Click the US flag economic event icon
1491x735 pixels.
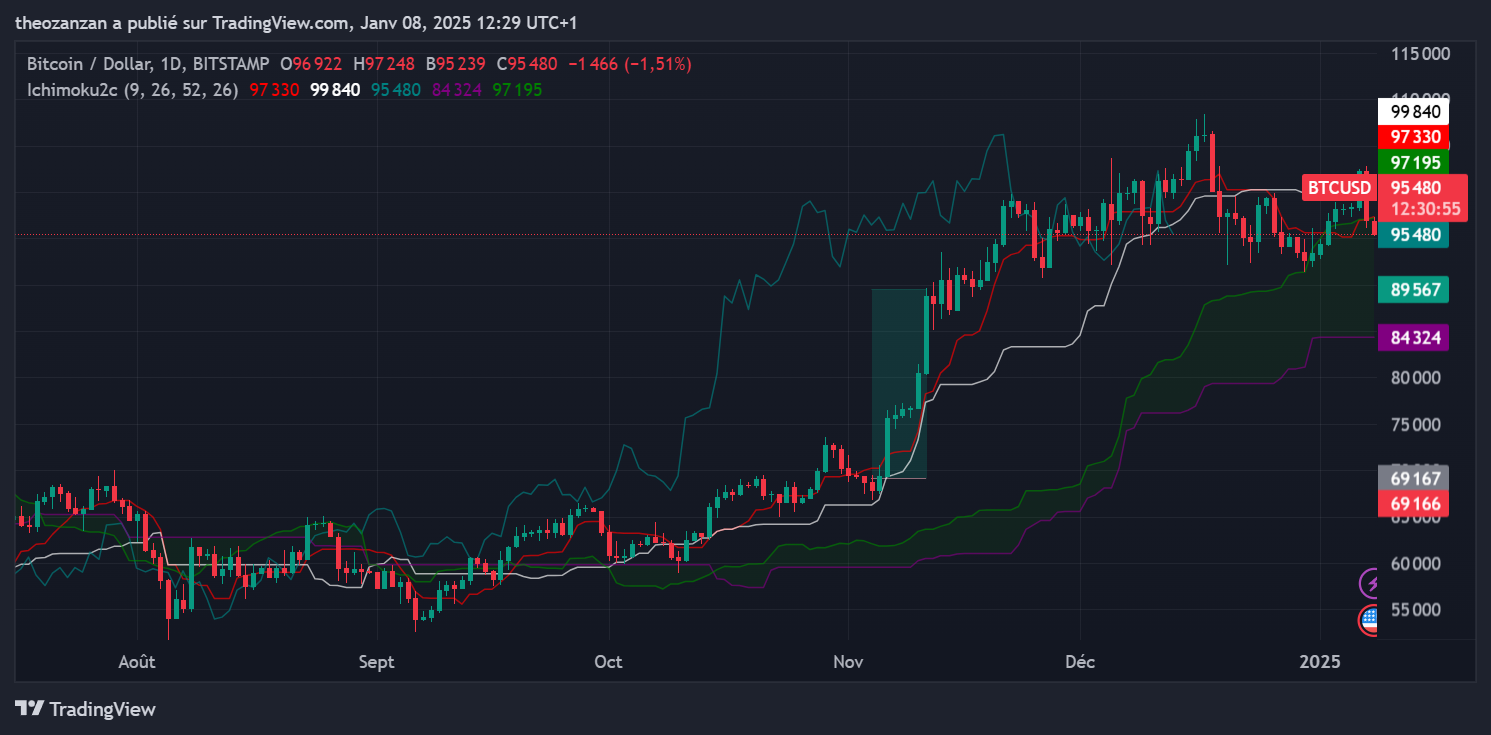point(1371,620)
